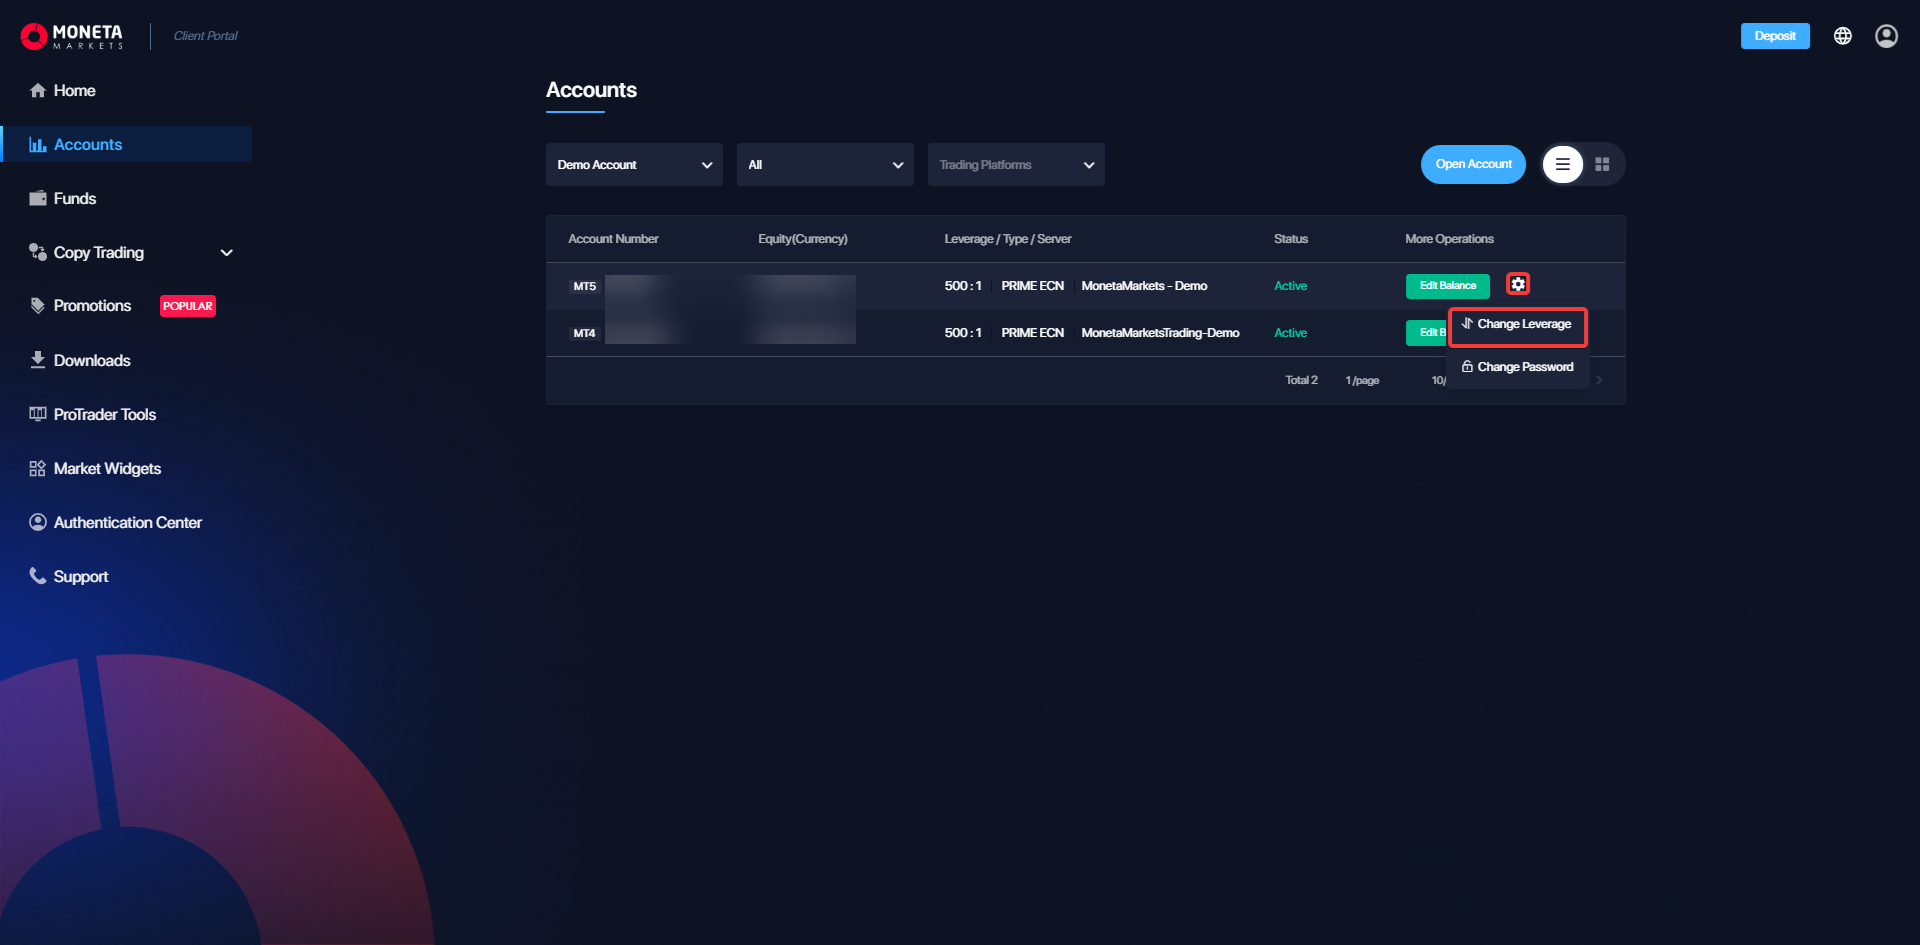
Task: Open Authentication Center
Action: (x=126, y=522)
